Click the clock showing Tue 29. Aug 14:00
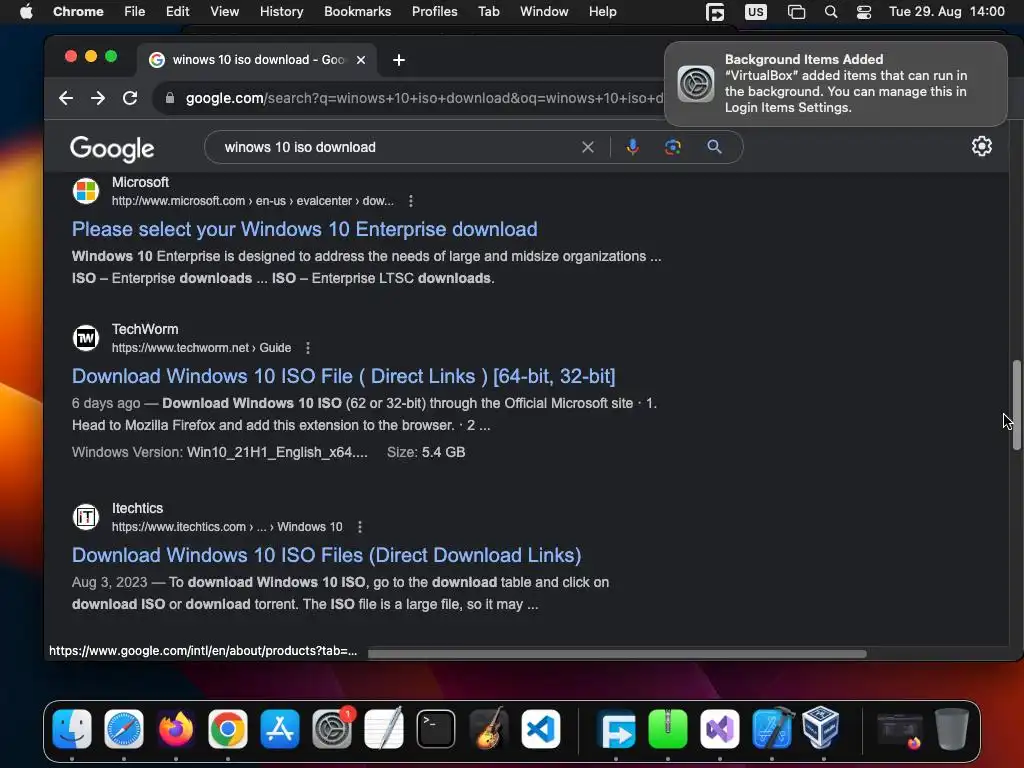The height and width of the screenshot is (768, 1024). pyautogui.click(x=947, y=12)
